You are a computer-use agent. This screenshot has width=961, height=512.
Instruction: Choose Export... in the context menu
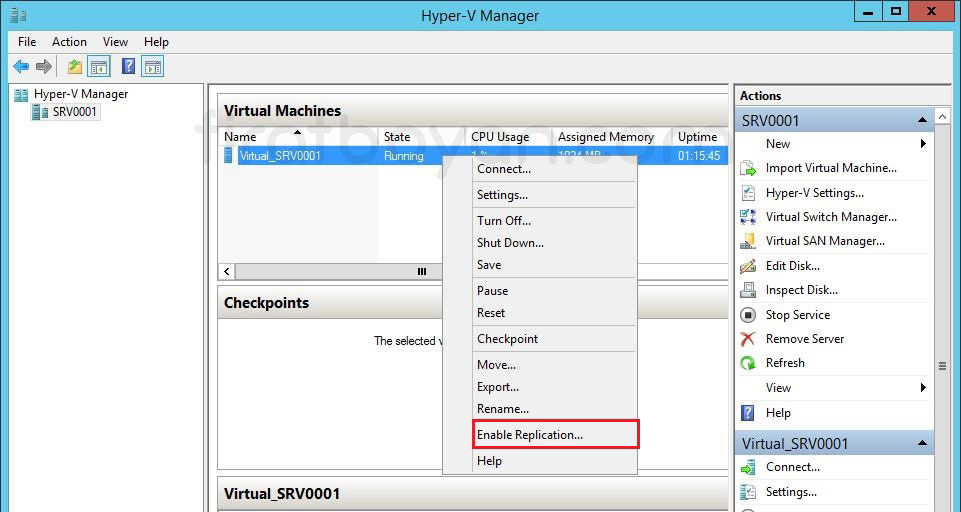click(540, 387)
